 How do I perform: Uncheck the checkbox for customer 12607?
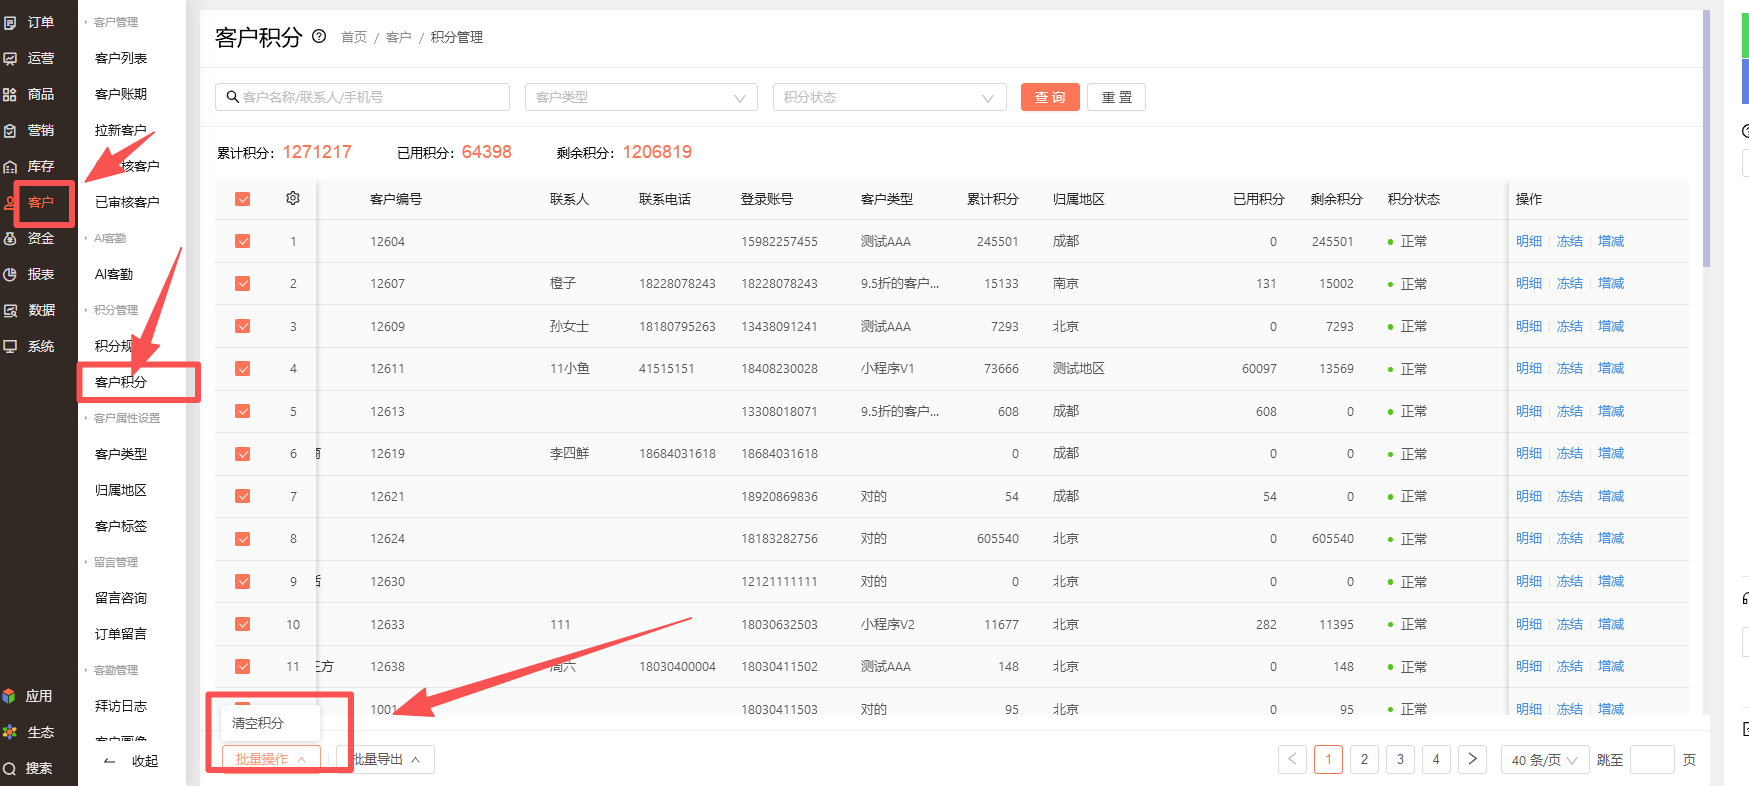tap(242, 283)
